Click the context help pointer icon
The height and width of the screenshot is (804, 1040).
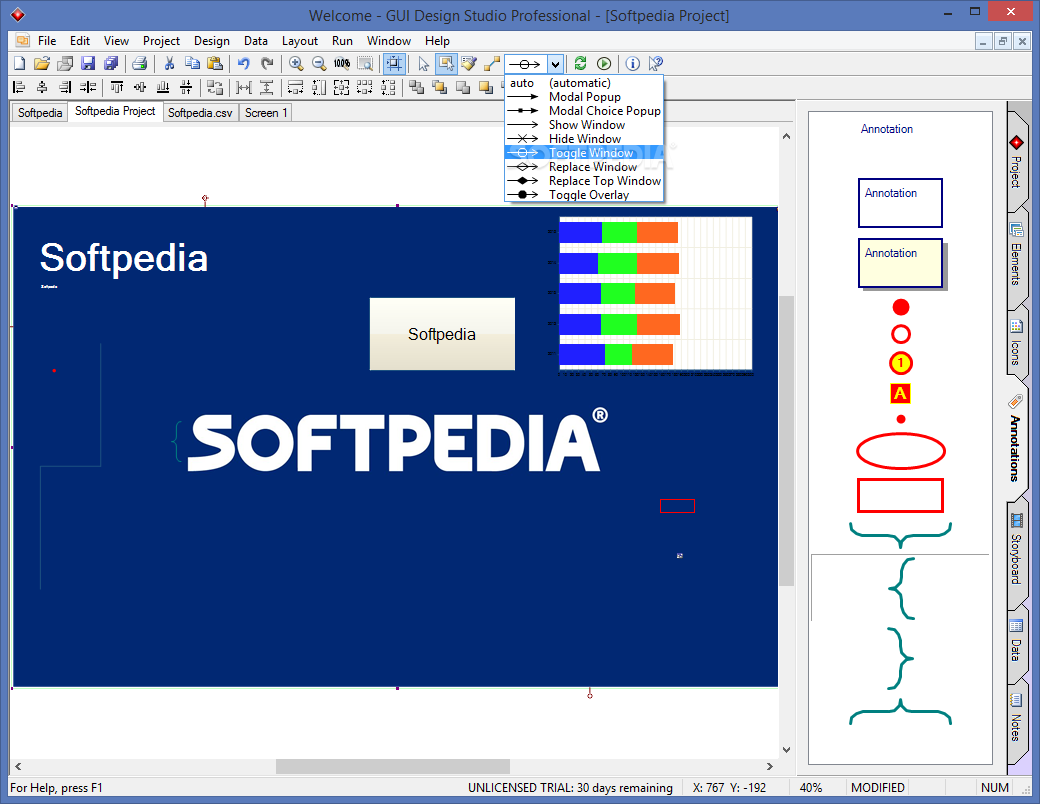point(655,64)
